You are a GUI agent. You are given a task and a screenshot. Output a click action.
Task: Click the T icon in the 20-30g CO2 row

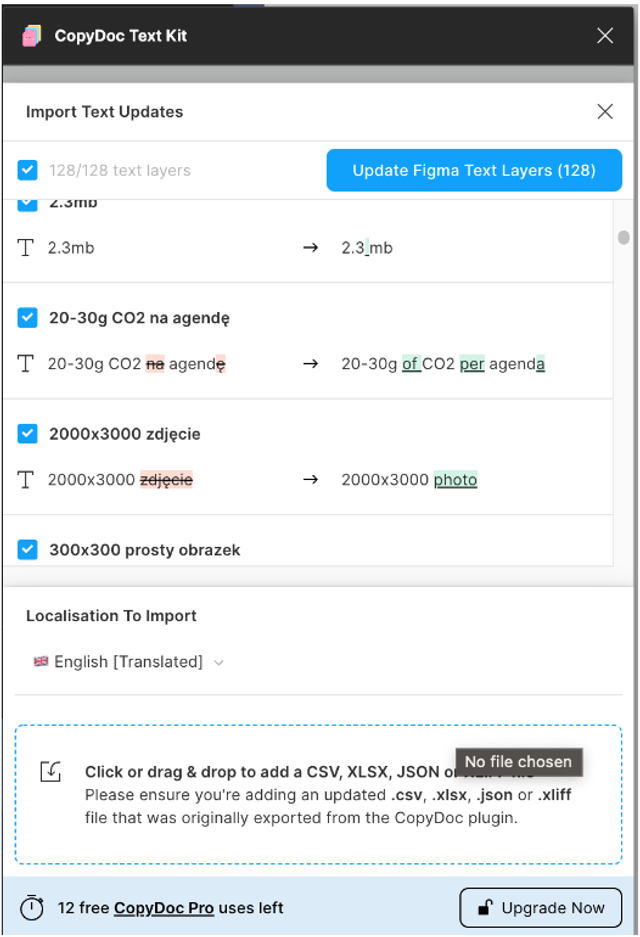27,364
